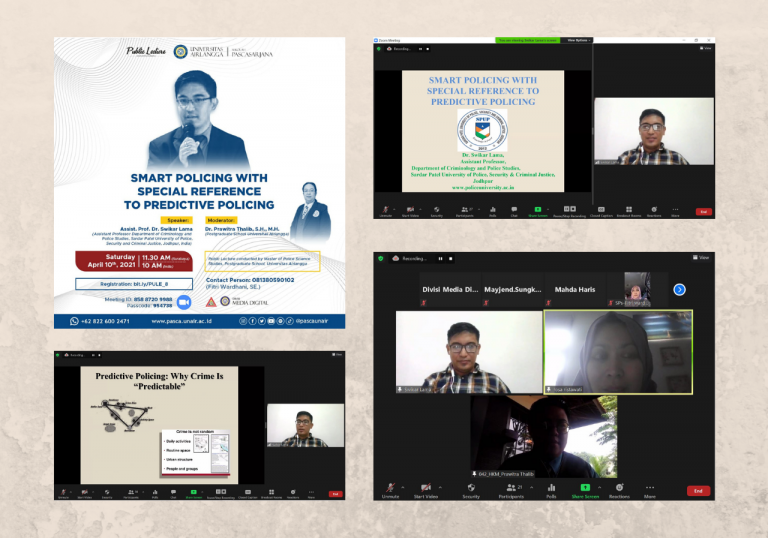Pause recording in the gallery-view Zoom window

[440, 259]
